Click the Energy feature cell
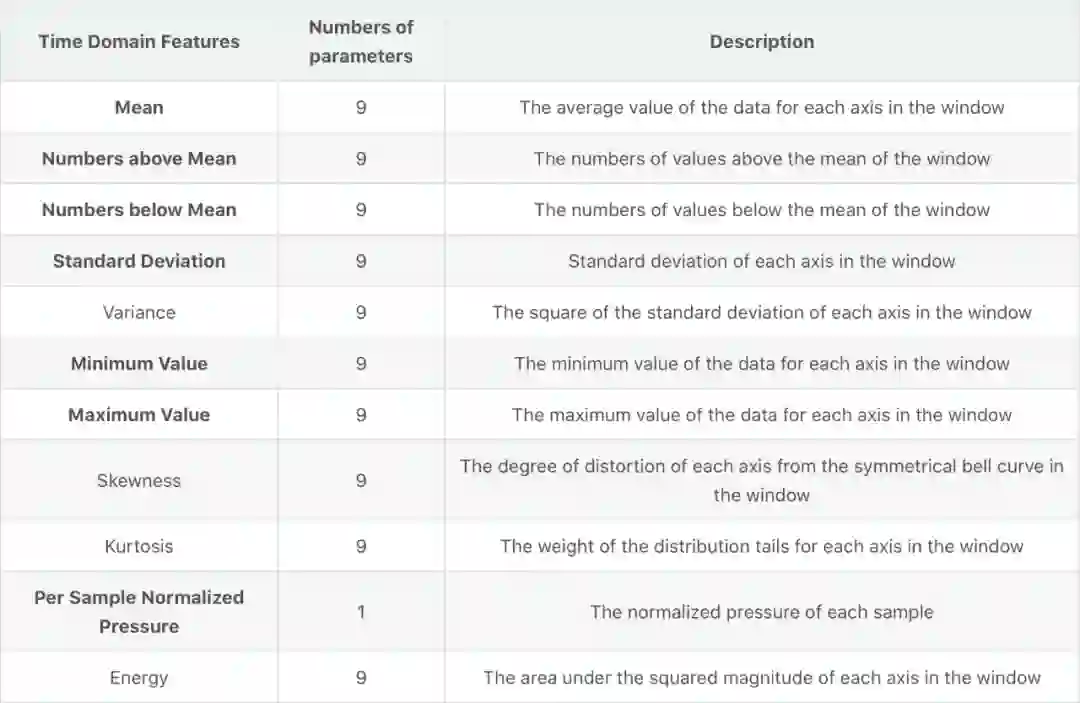Image resolution: width=1080 pixels, height=703 pixels. (139, 678)
